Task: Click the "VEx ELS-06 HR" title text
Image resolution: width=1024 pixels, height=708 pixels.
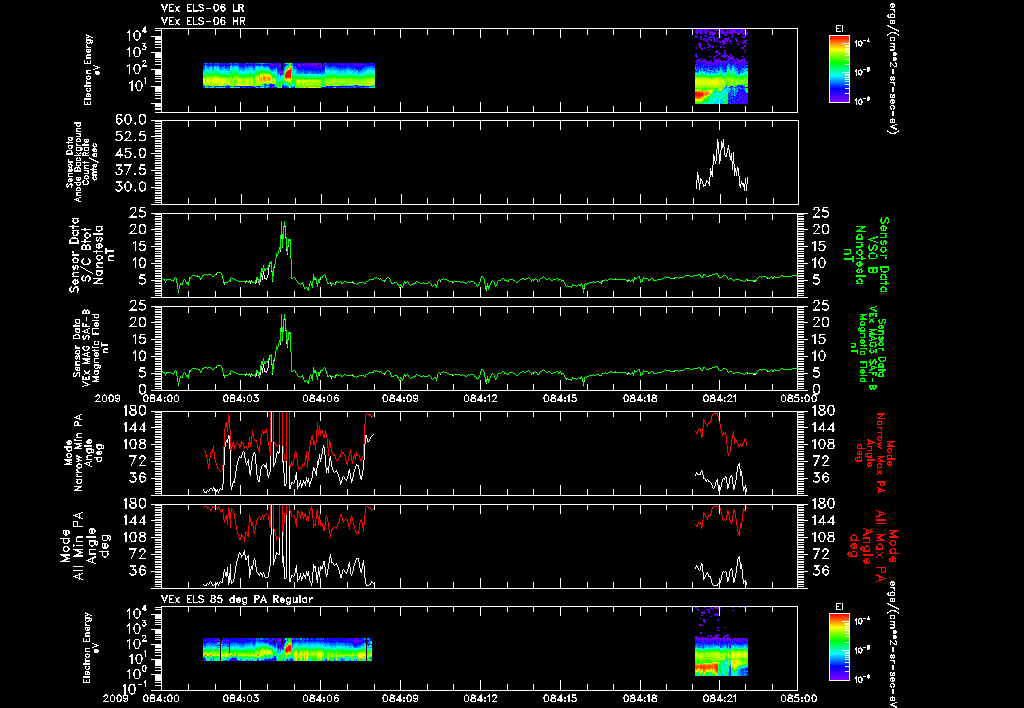Action: tap(203, 21)
